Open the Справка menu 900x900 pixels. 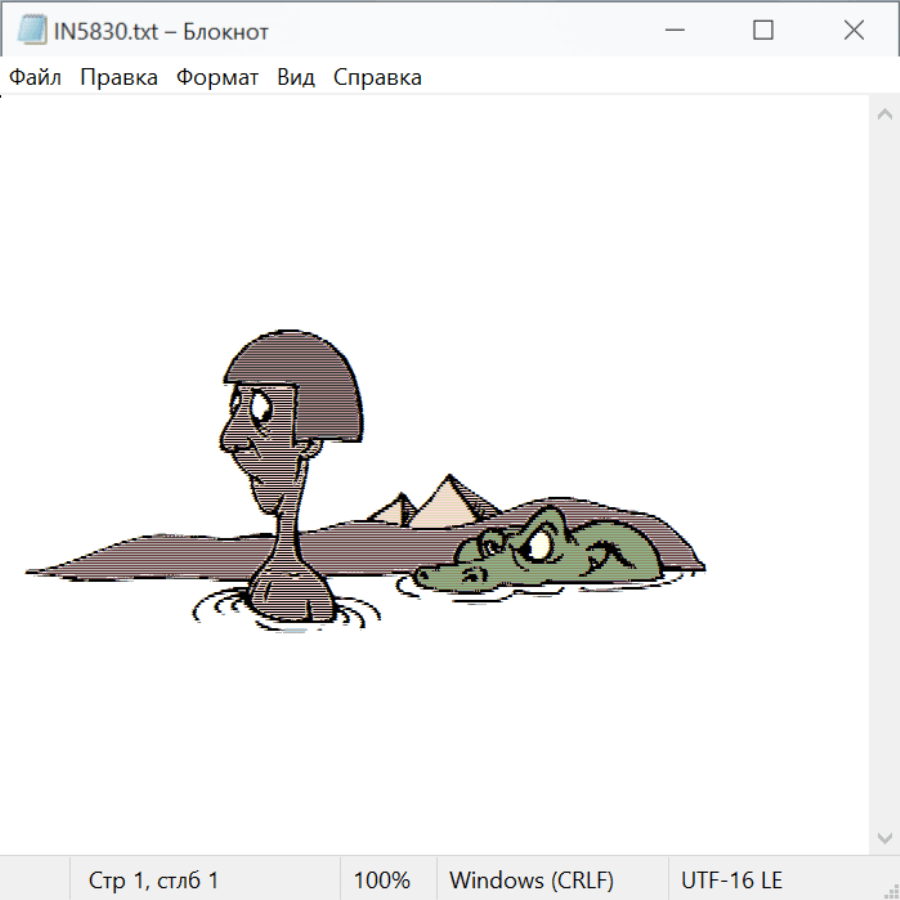377,78
